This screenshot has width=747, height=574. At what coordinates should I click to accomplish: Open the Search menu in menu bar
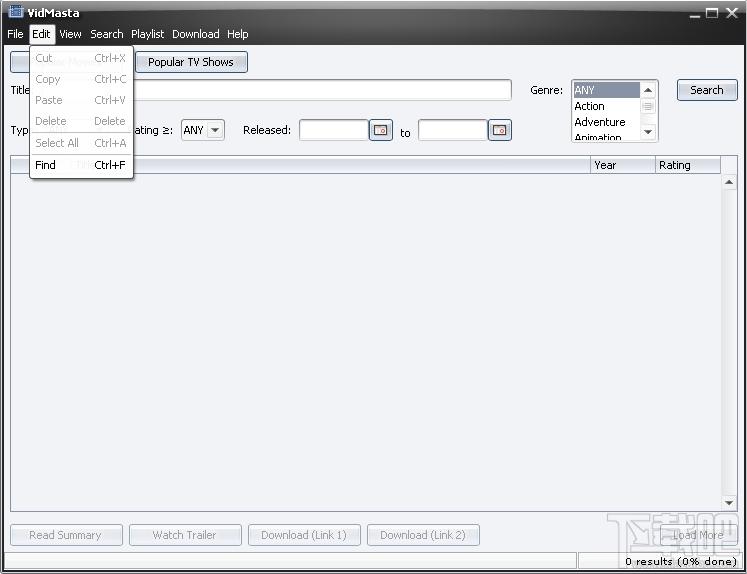pyautogui.click(x=107, y=34)
